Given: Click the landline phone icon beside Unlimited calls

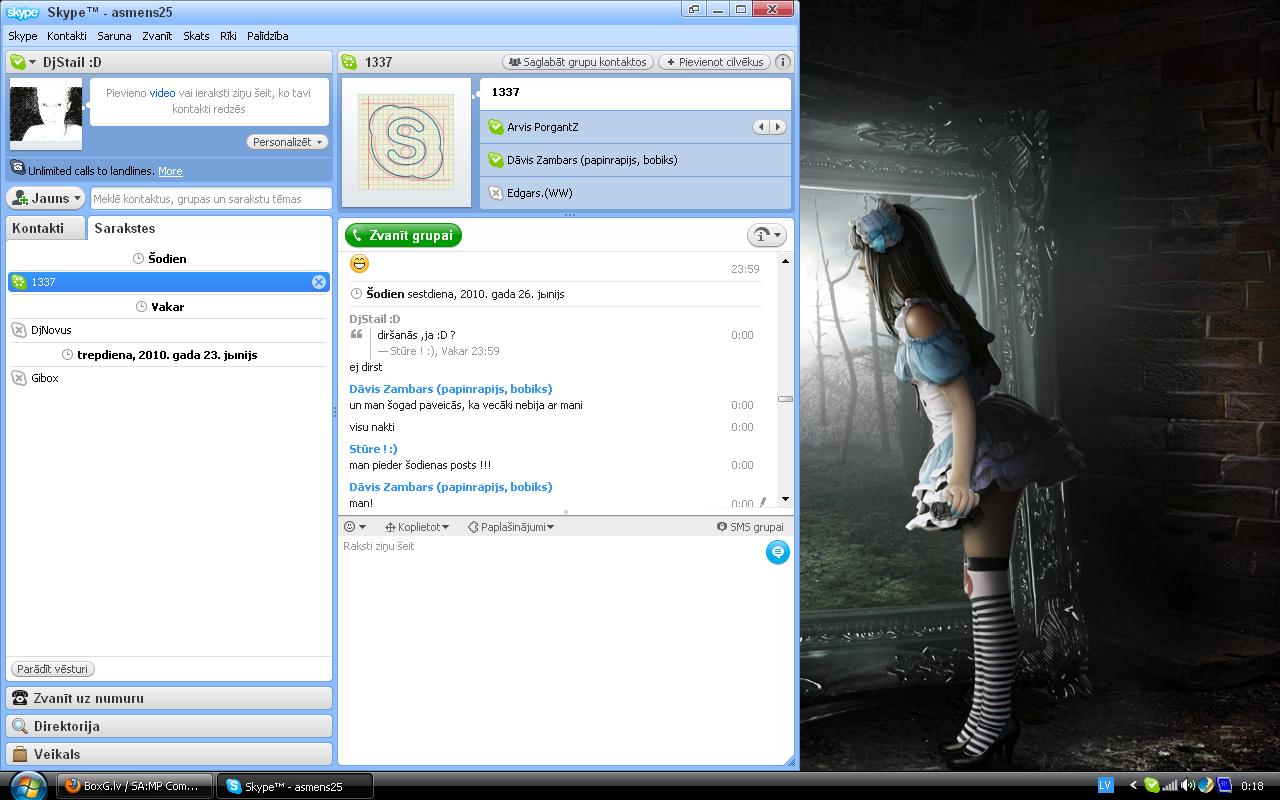Looking at the screenshot, I should point(17,169).
